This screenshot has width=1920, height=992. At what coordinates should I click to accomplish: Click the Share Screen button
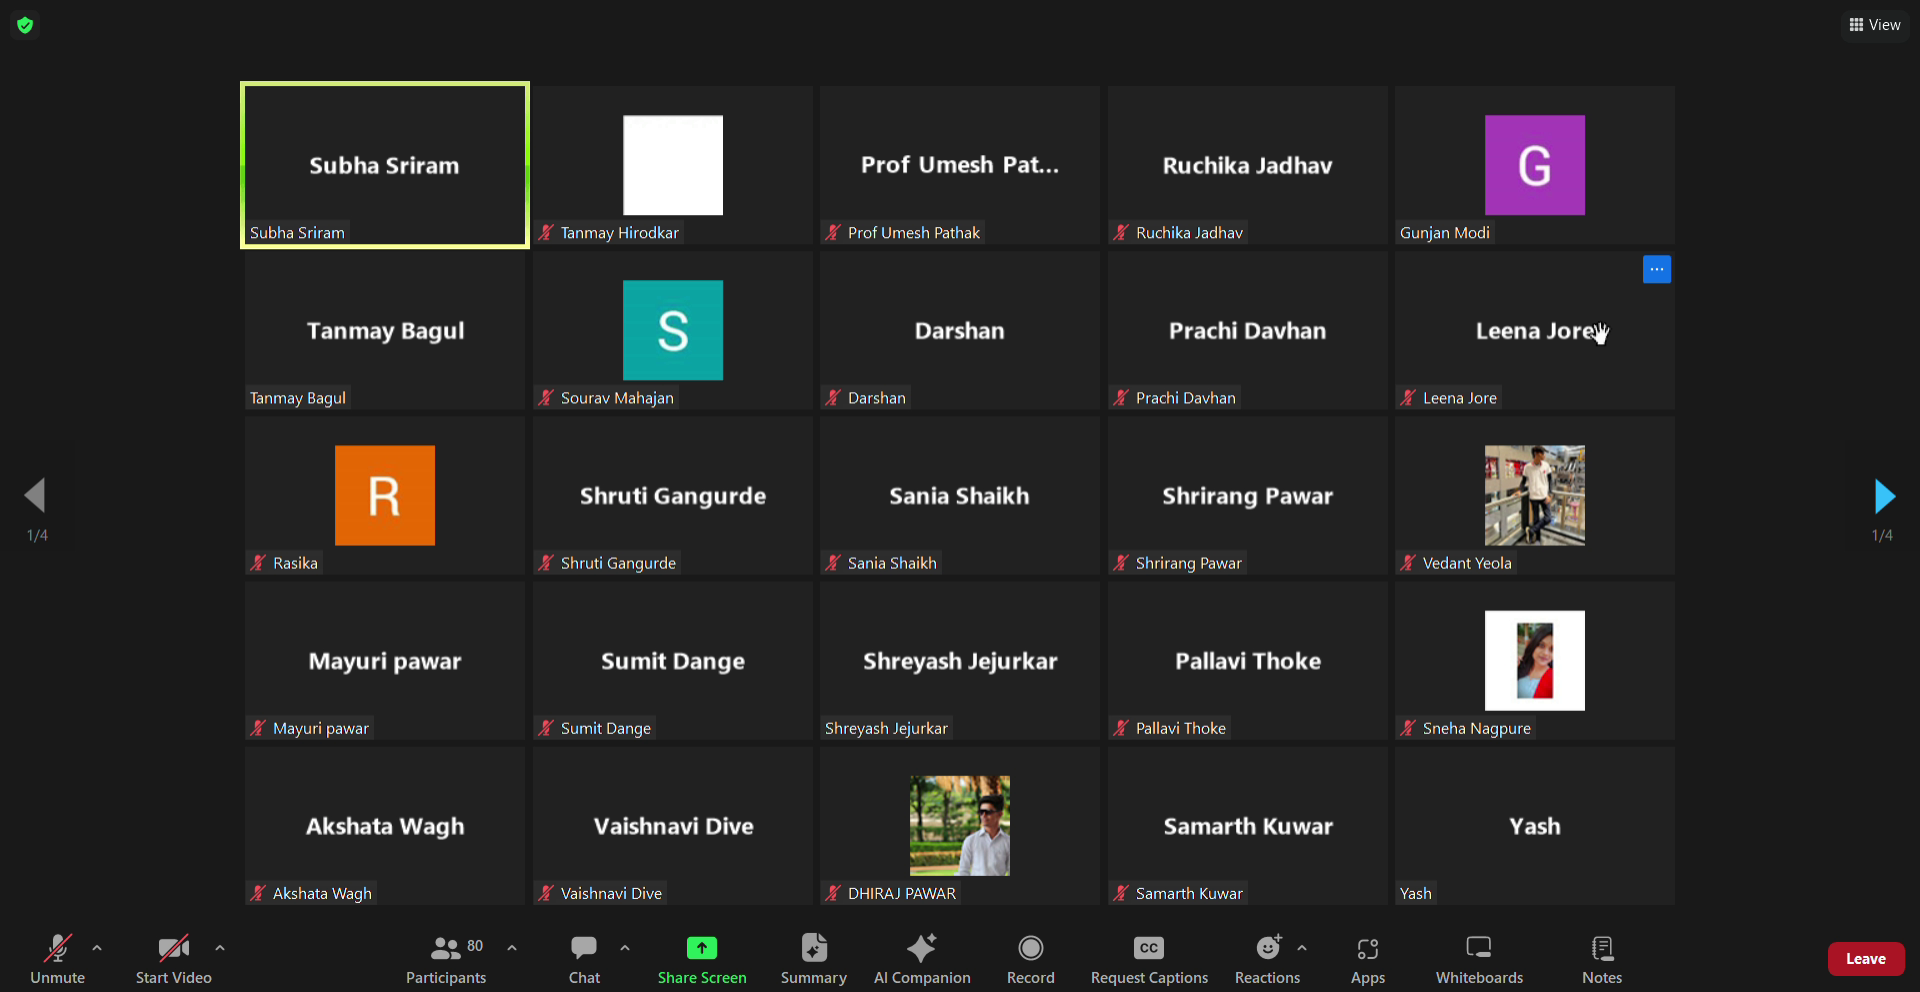coord(701,959)
